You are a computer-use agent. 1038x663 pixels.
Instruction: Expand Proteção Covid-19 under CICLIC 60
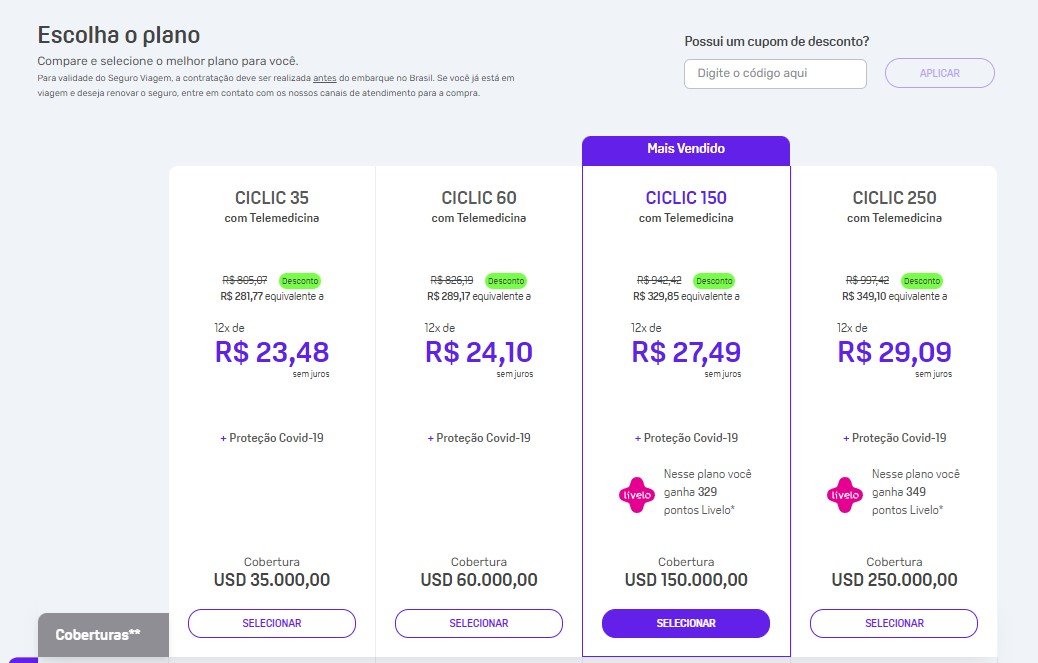tap(479, 438)
